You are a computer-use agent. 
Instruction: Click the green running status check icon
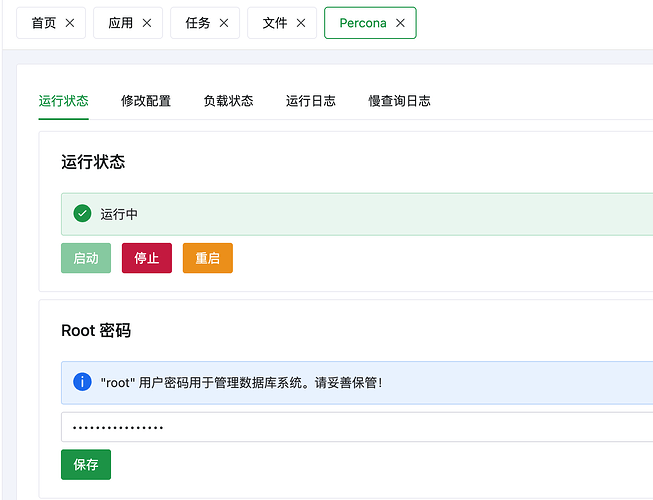(83, 213)
